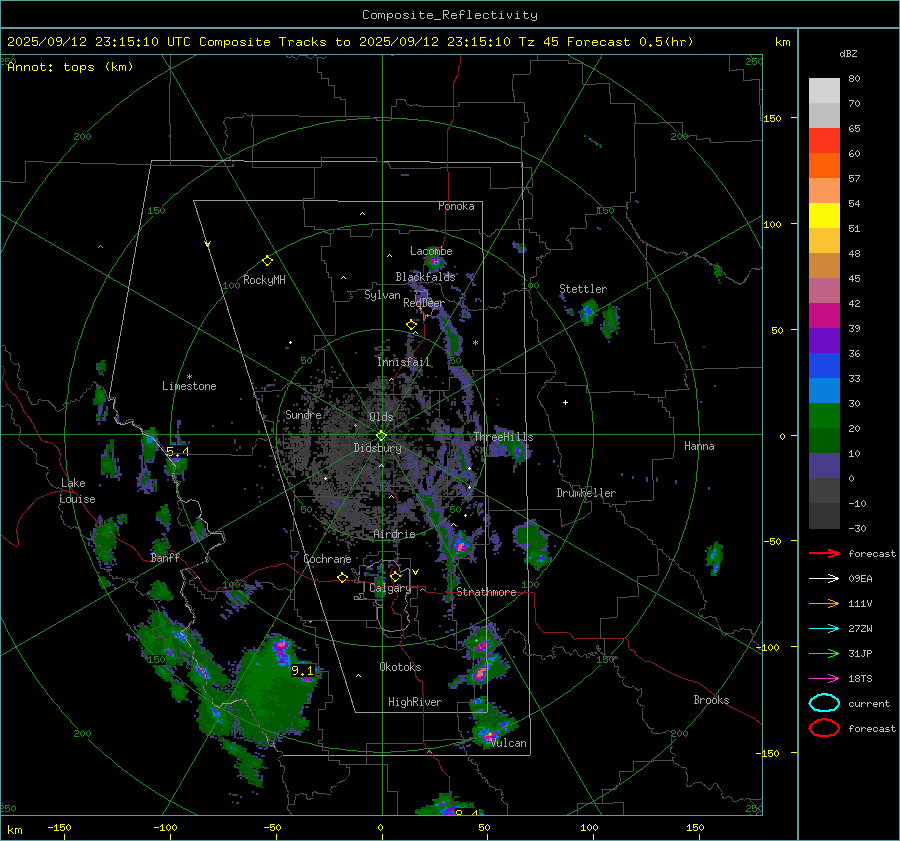The height and width of the screenshot is (841, 900).
Task: Click the Lacombe town label
Action: tap(431, 251)
